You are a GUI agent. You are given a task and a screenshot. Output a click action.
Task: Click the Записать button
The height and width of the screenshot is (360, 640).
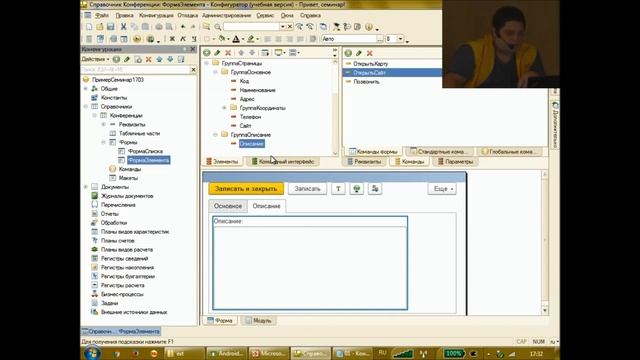pos(307,189)
